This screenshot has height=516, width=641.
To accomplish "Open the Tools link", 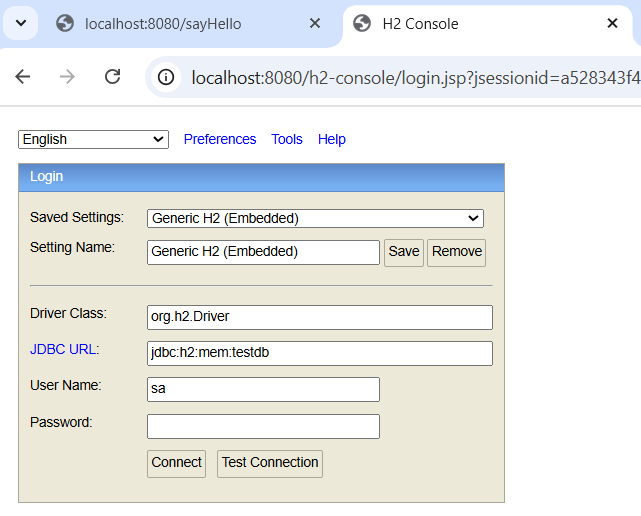I will pos(287,139).
